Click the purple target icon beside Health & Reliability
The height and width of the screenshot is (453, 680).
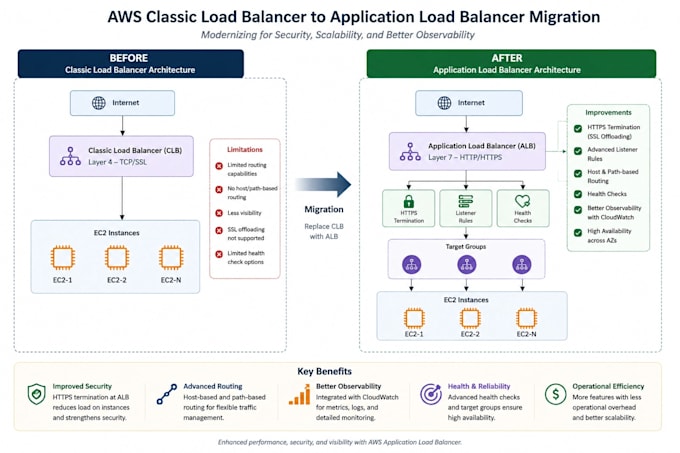(431, 394)
